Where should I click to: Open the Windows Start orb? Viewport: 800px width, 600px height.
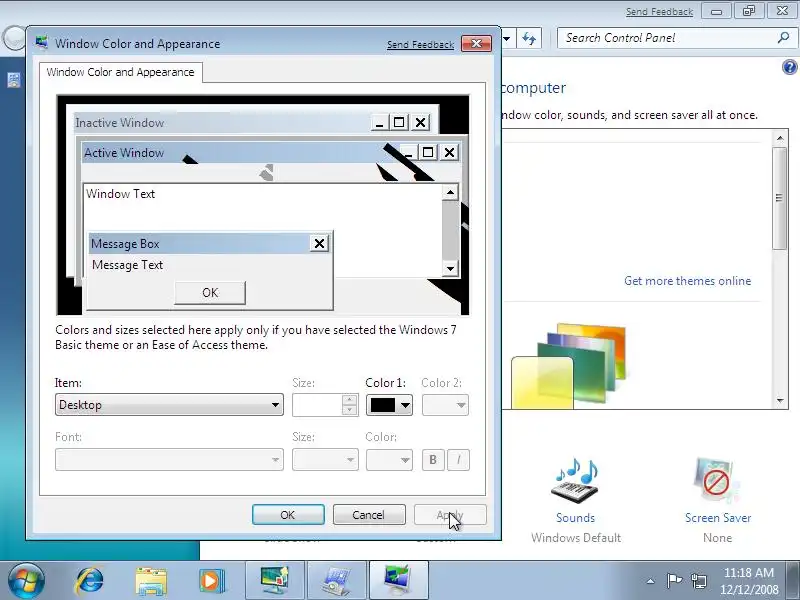coord(26,581)
